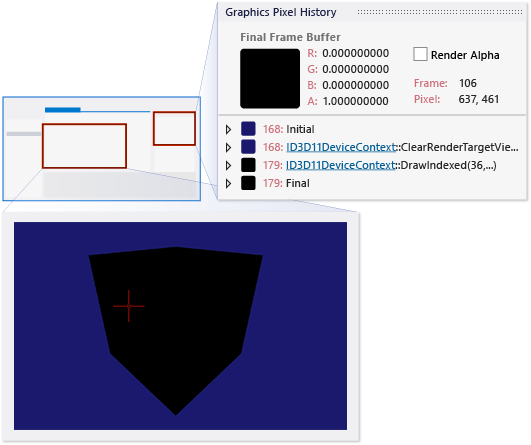The image size is (531, 445).
Task: Click the 168: Initial label
Action: click(289, 129)
